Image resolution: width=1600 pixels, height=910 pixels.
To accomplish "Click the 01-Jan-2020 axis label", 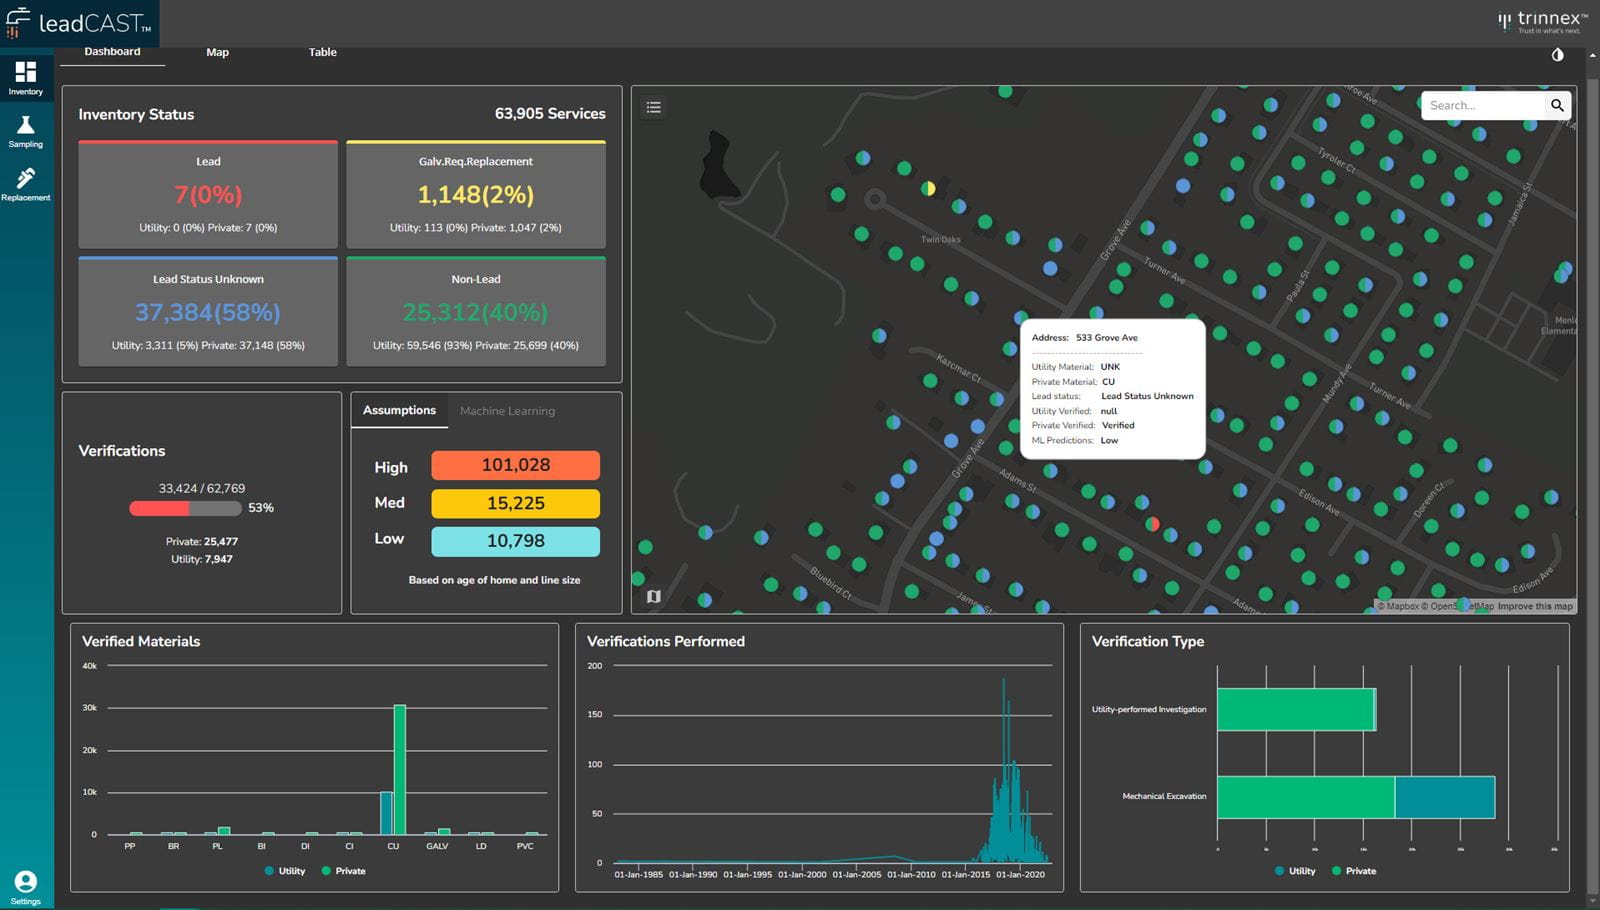I will [x=1020, y=874].
